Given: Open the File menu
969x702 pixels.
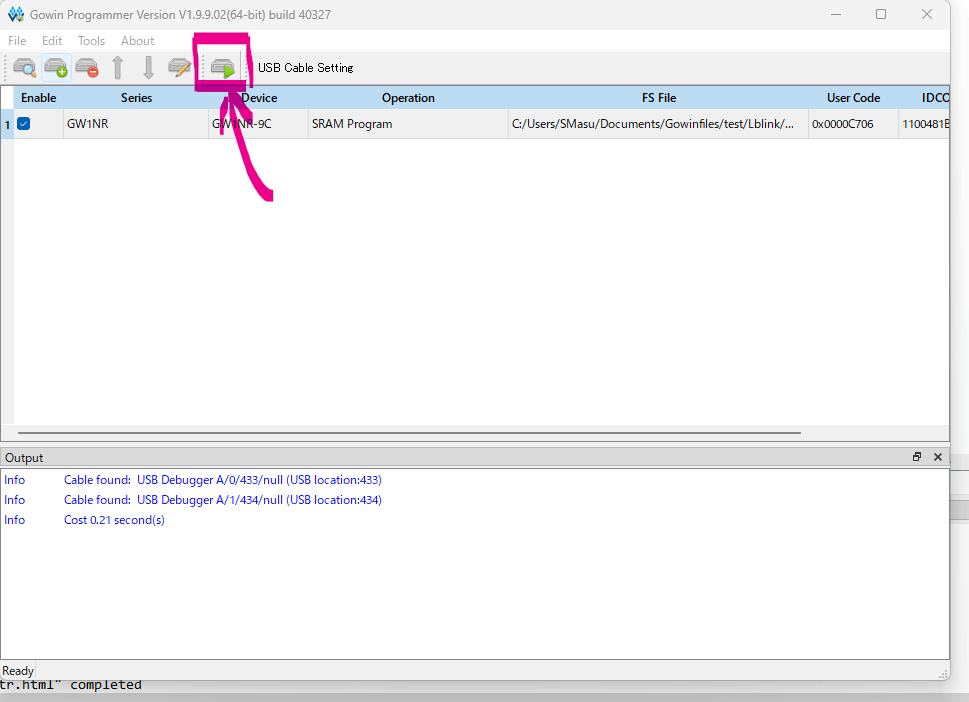Looking at the screenshot, I should click(17, 41).
